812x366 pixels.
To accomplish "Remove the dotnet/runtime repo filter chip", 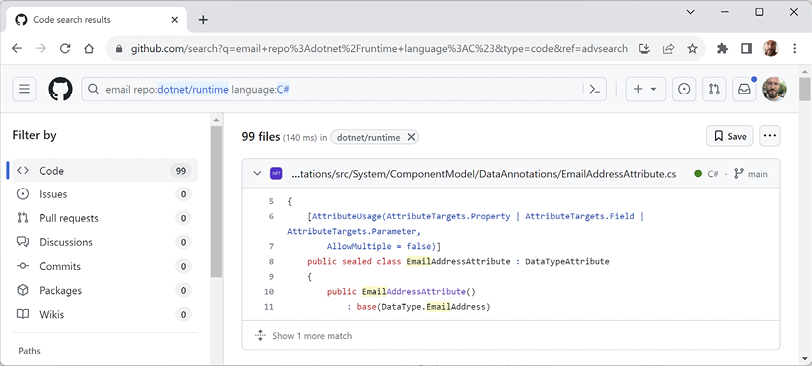I will tap(411, 137).
